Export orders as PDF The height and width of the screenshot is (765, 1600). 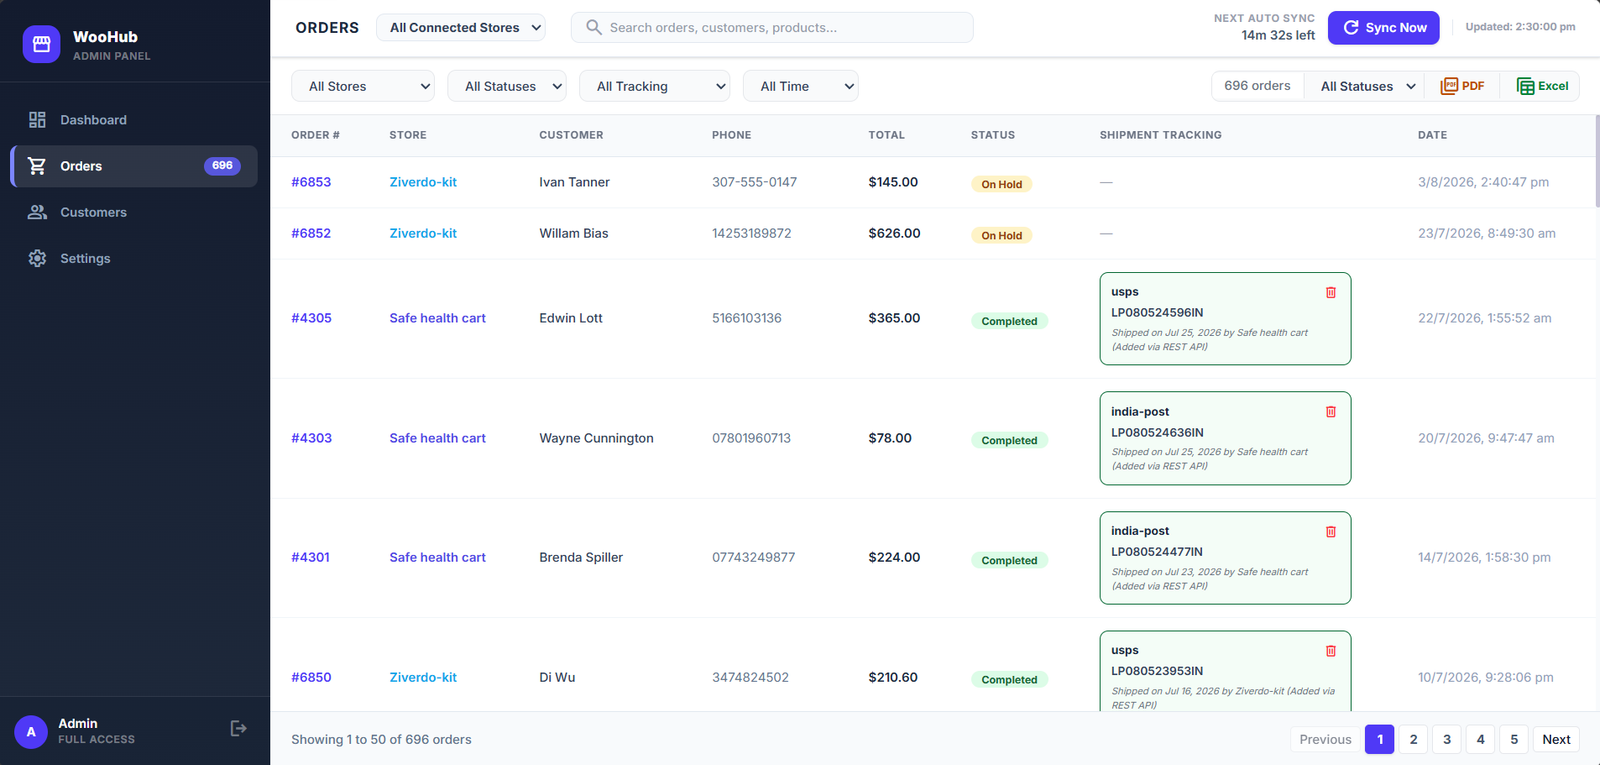(1462, 86)
